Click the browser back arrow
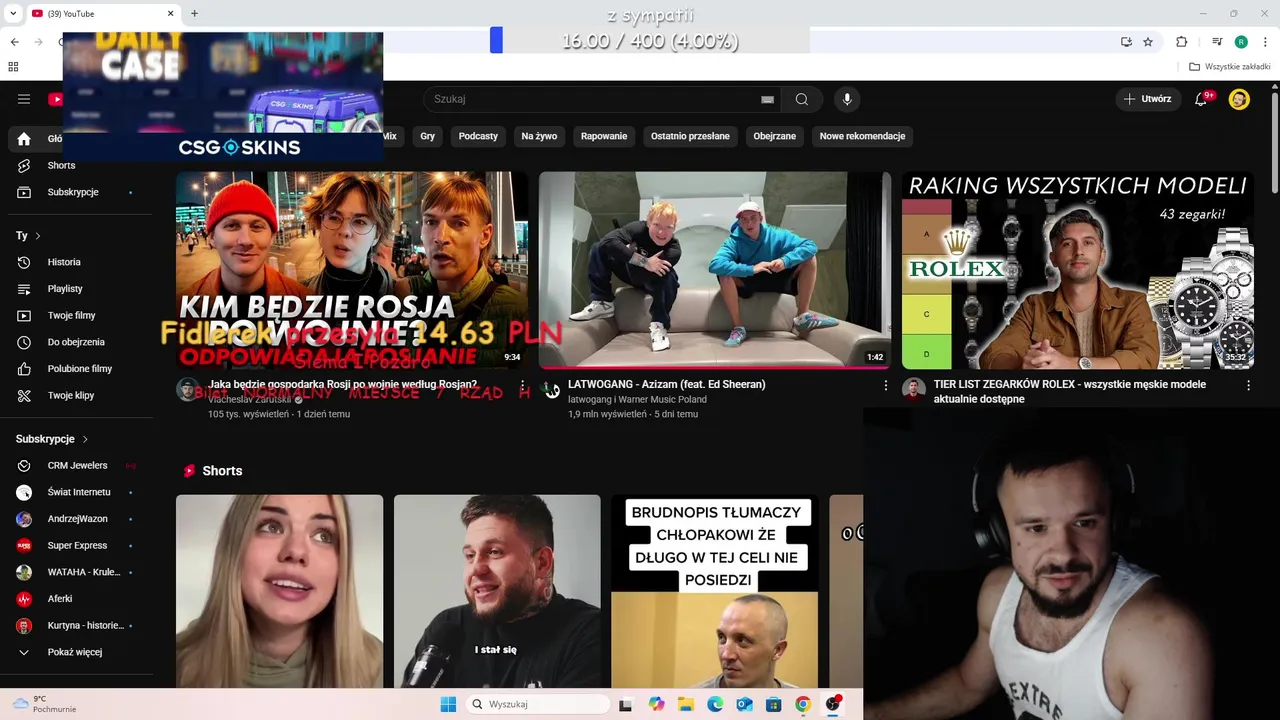This screenshot has height=720, width=1280. [14, 42]
